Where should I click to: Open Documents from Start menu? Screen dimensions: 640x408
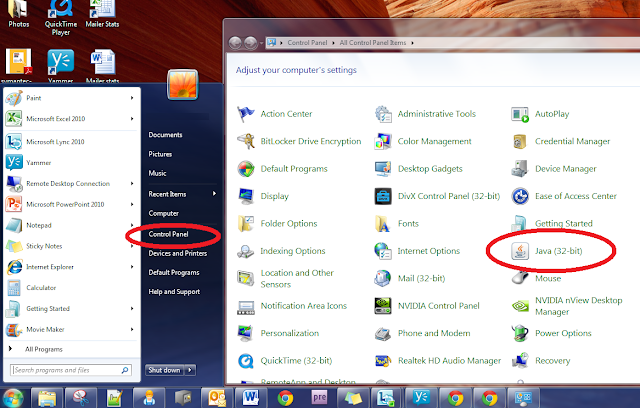tap(165, 135)
